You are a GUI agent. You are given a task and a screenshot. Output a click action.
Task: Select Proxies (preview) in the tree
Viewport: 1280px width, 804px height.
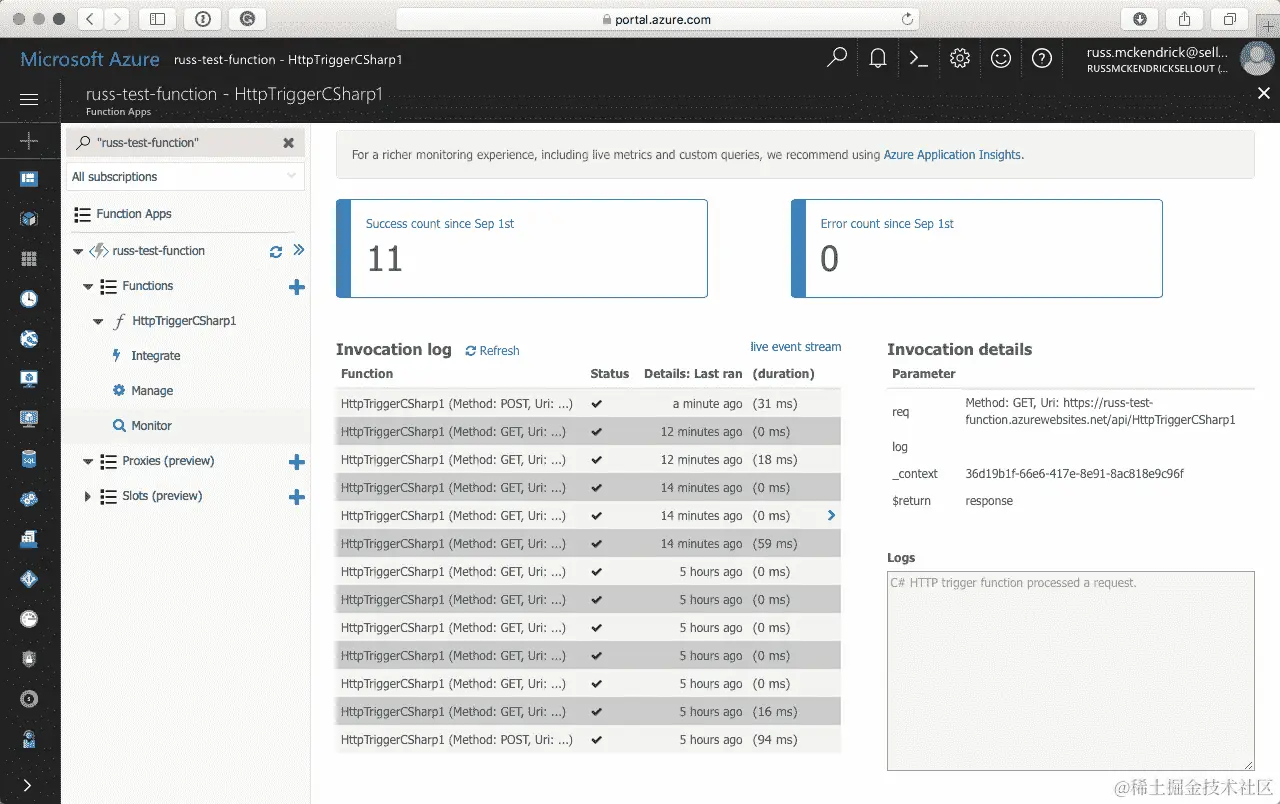(168, 461)
